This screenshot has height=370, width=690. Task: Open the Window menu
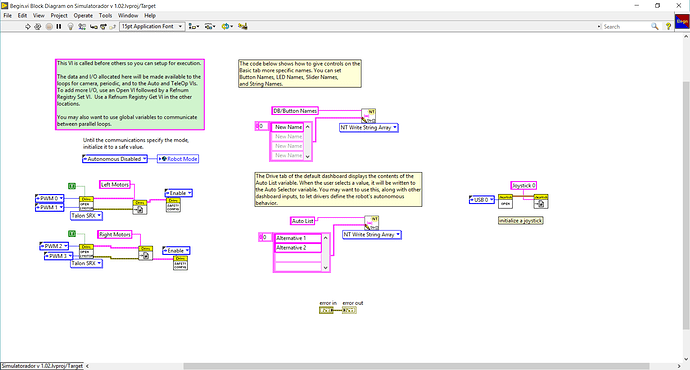[128, 15]
